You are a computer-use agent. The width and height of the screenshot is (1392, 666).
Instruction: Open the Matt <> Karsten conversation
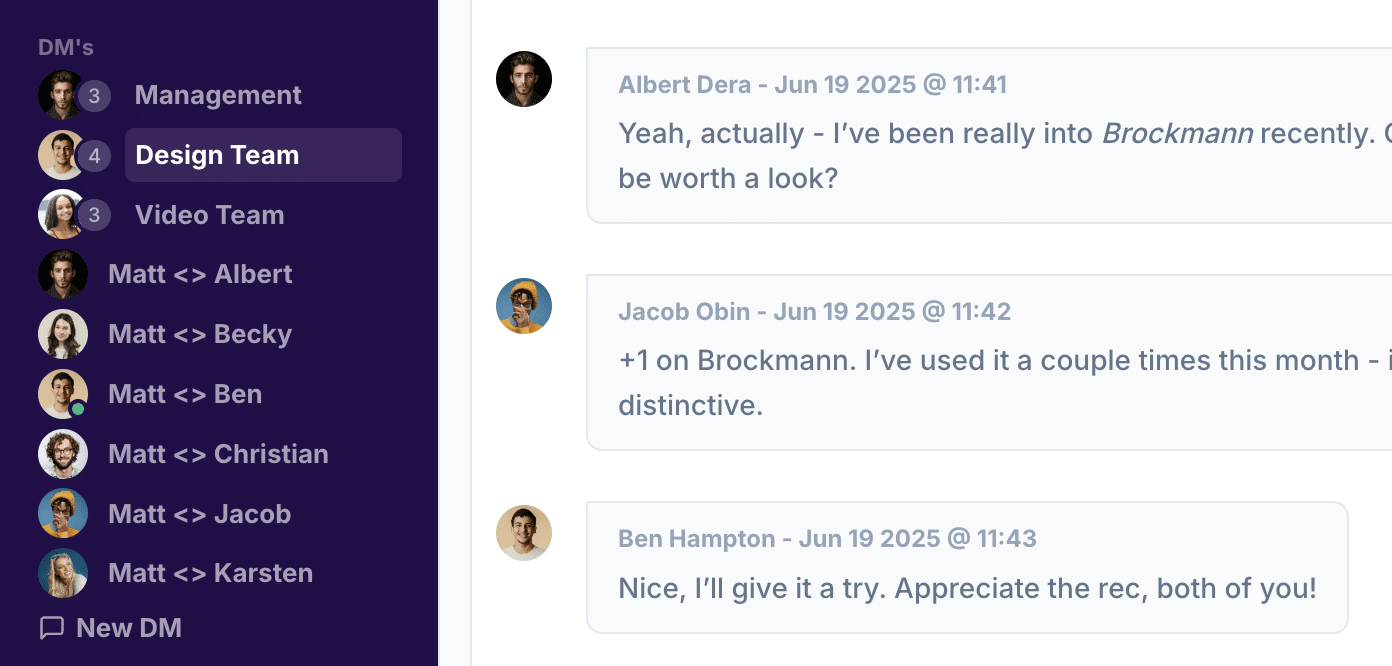pyautogui.click(x=210, y=573)
